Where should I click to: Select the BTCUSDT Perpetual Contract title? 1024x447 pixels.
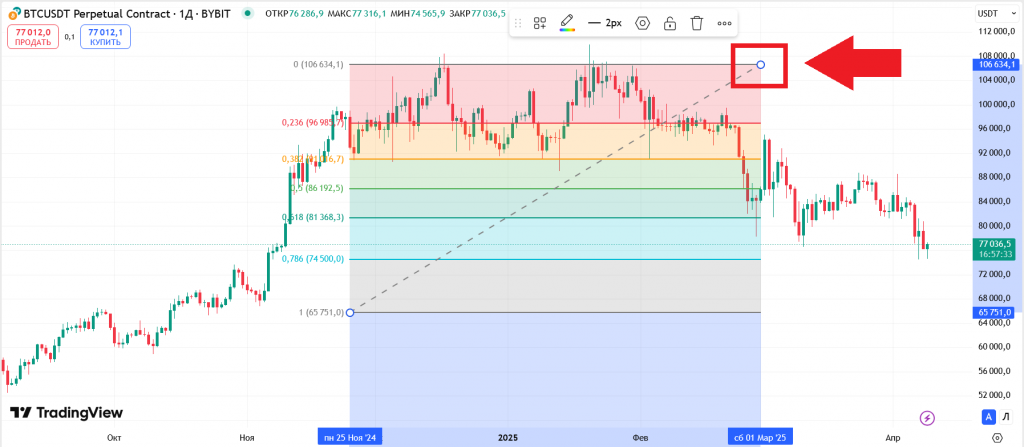(x=127, y=13)
